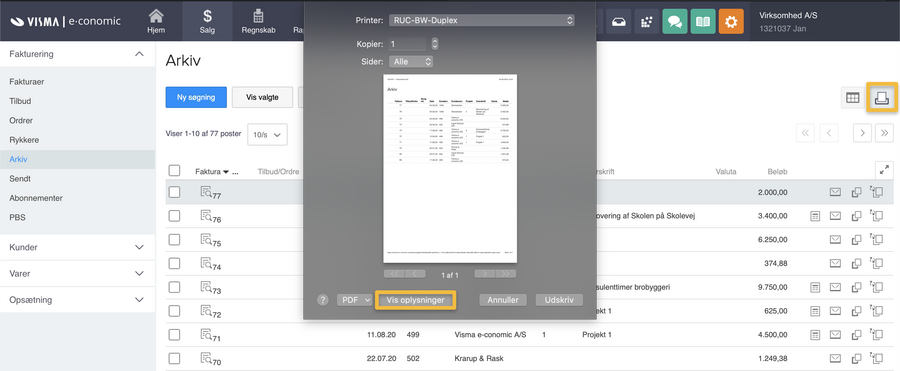This screenshot has width=900, height=371.
Task: Click the expand table arrows icon
Action: 884,170
